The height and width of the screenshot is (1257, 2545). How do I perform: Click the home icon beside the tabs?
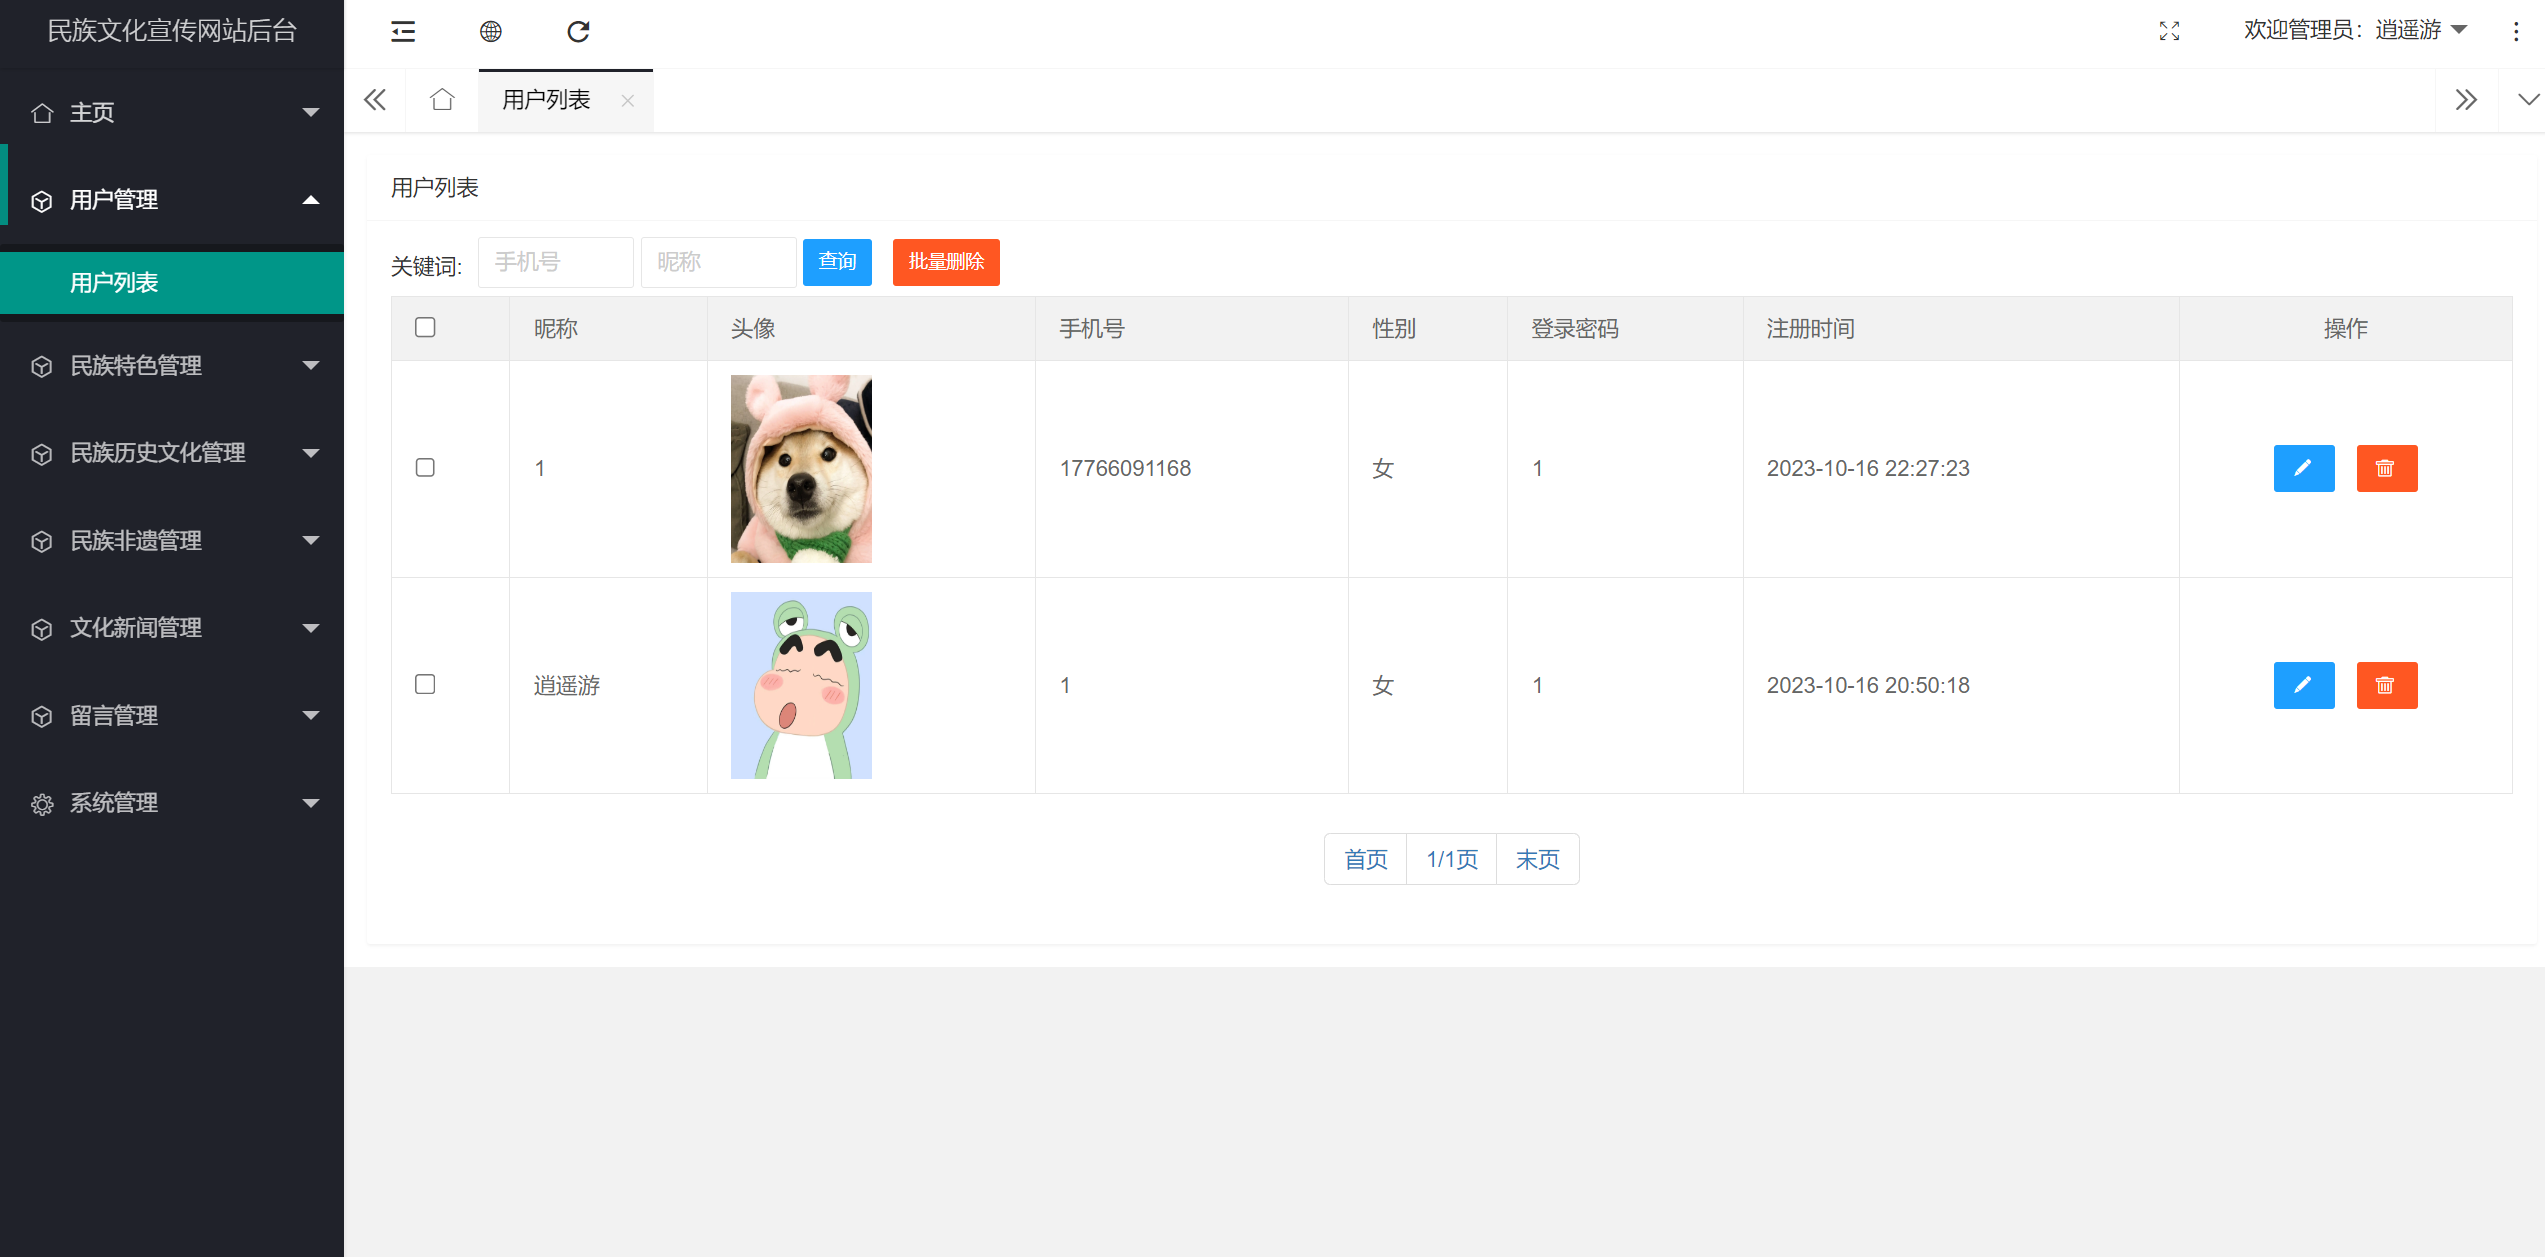coord(441,100)
